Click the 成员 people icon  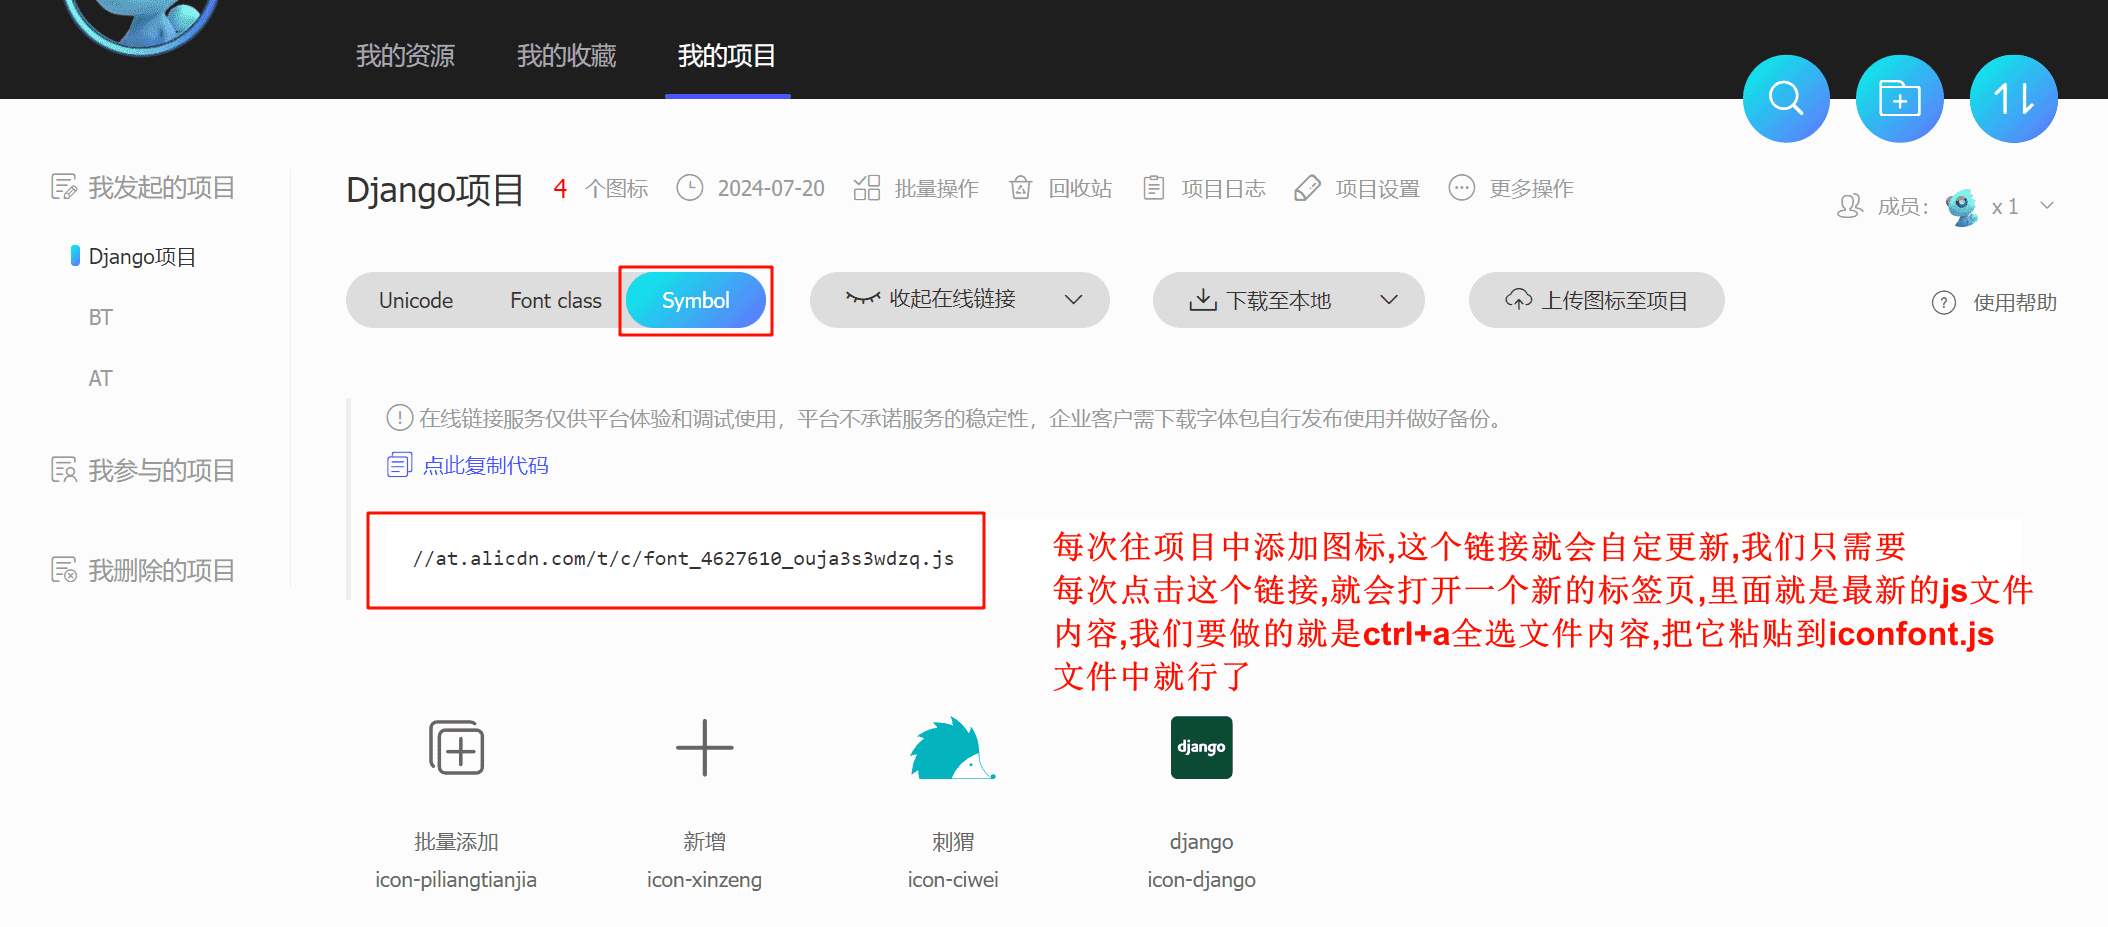pyautogui.click(x=1850, y=206)
